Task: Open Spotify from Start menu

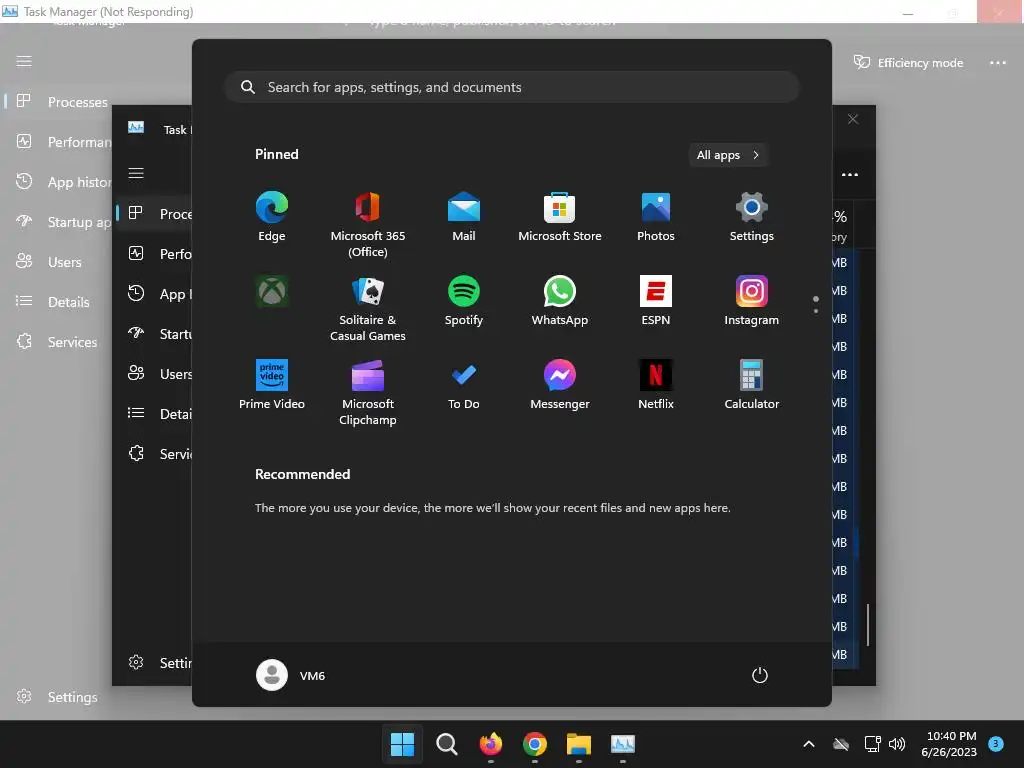Action: [464, 300]
